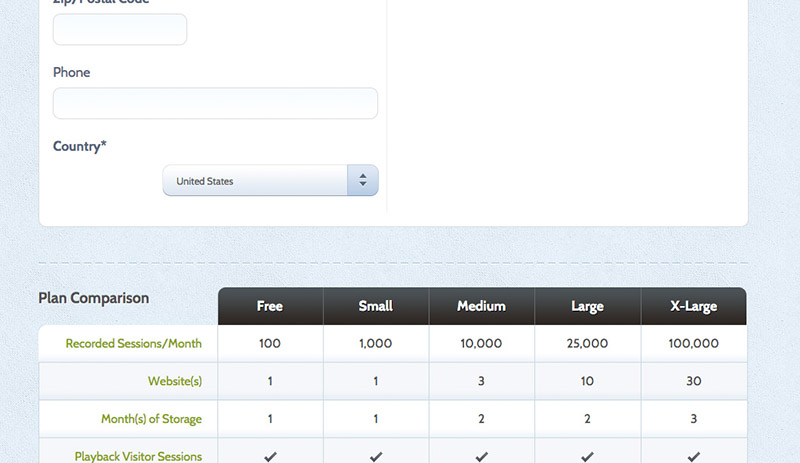Click the Small plan Playback Visitor Sessions checkmark
The width and height of the screenshot is (800, 463).
(376, 456)
